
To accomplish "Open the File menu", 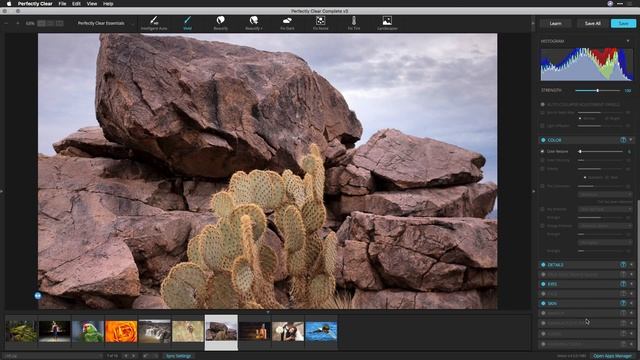I will (62, 4).
